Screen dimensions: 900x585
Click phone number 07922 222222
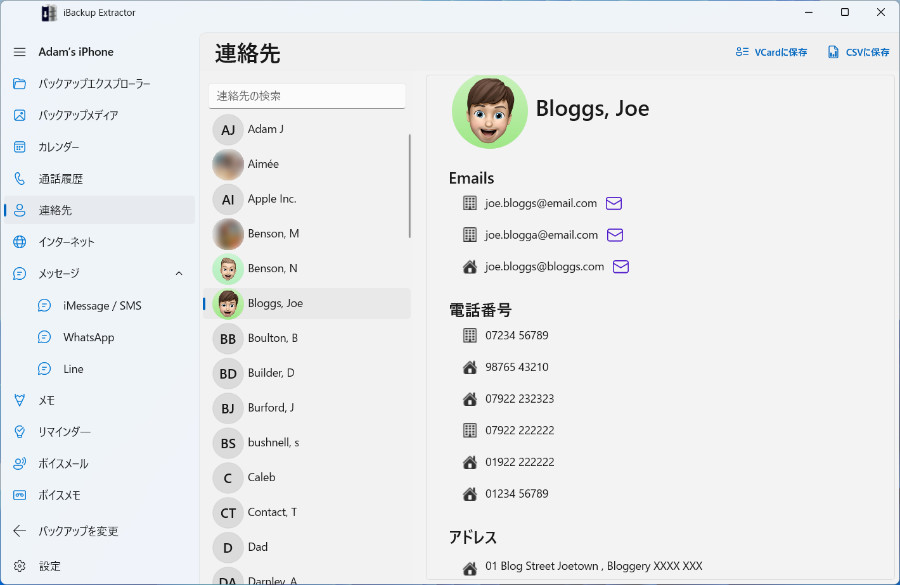519,430
